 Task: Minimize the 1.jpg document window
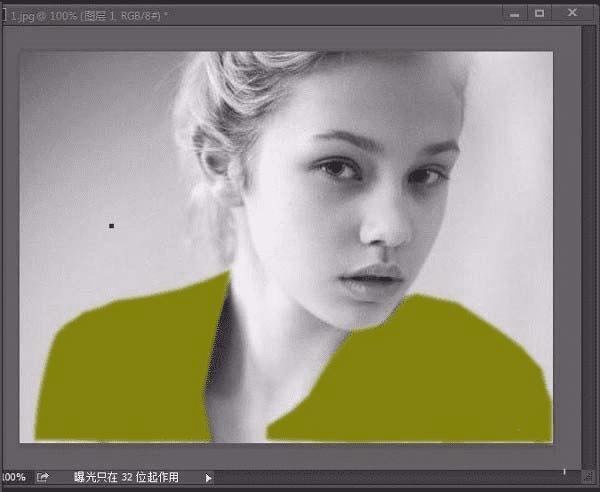pyautogui.click(x=514, y=14)
